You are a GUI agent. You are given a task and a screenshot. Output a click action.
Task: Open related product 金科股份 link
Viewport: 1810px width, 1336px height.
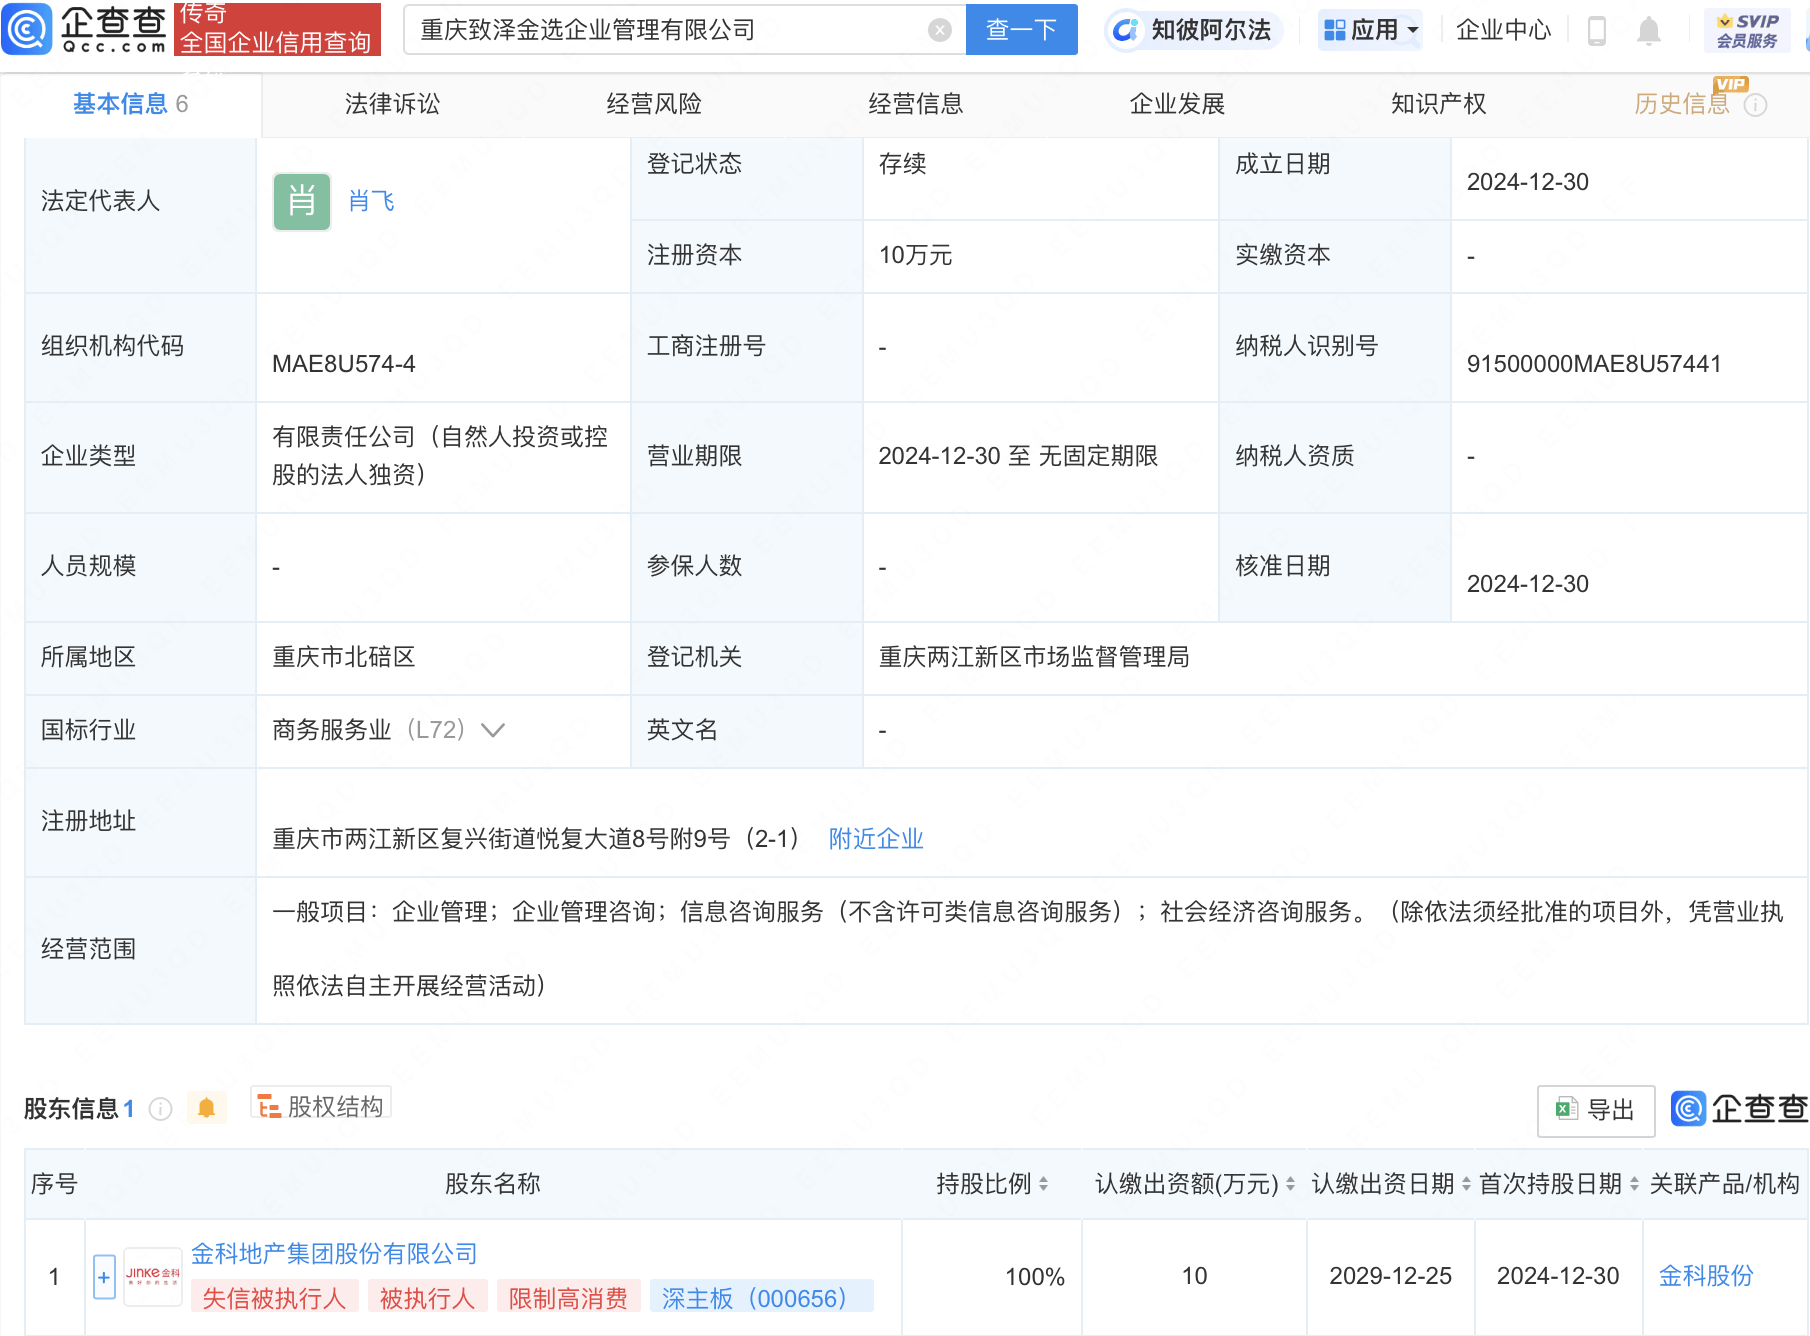[x=1706, y=1276]
